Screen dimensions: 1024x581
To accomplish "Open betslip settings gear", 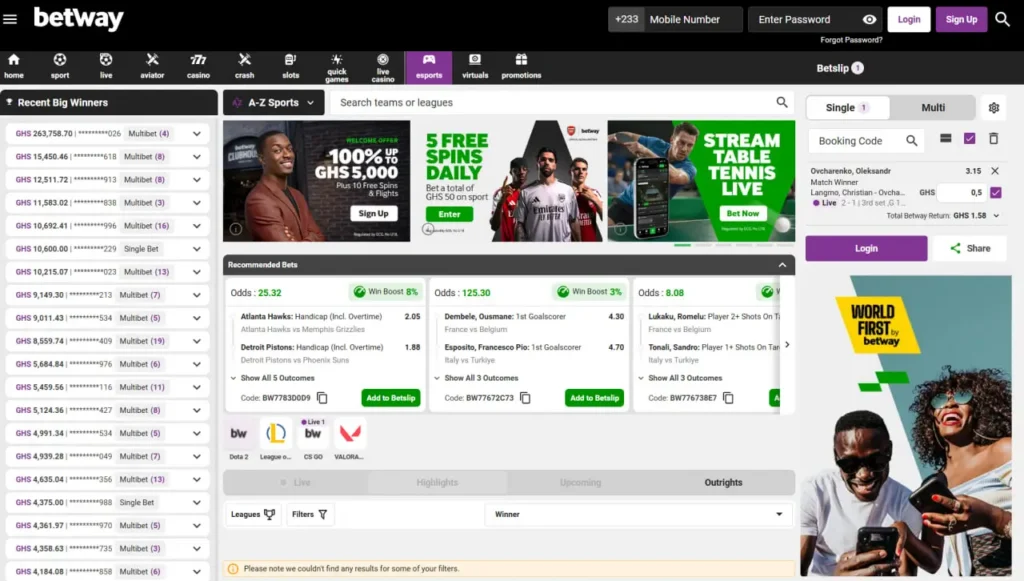I will (994, 108).
